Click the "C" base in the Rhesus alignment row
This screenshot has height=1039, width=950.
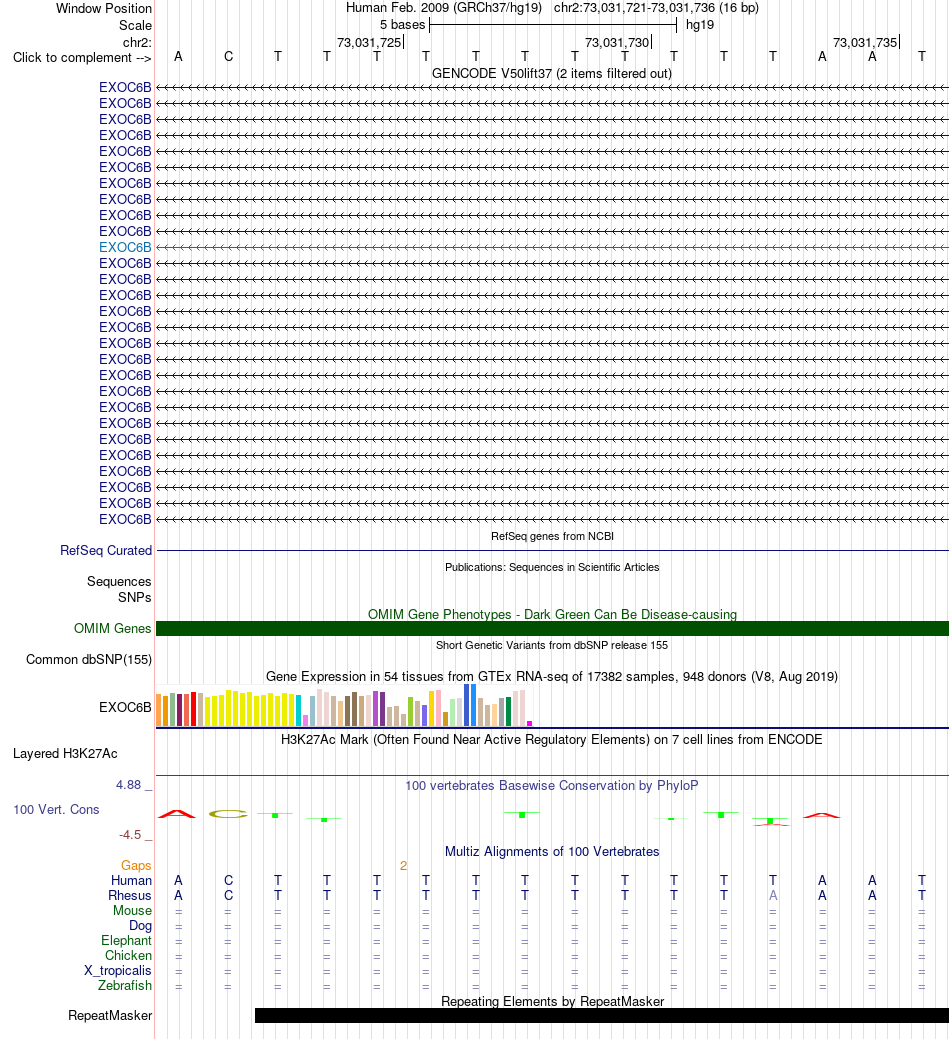[229, 896]
